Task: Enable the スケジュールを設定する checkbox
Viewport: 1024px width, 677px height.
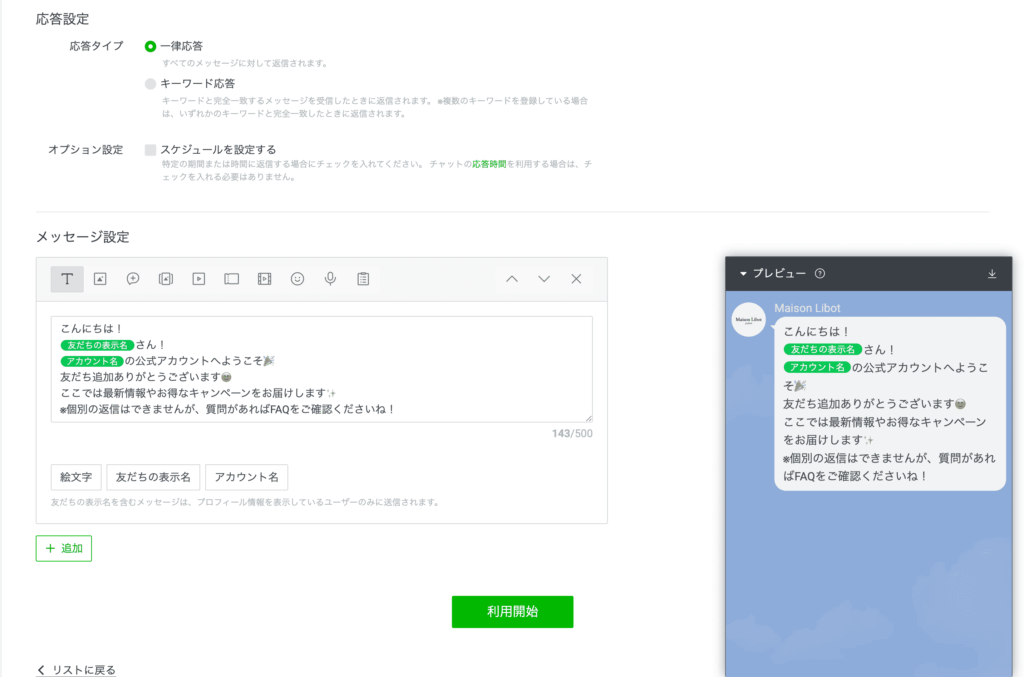Action: (151, 150)
